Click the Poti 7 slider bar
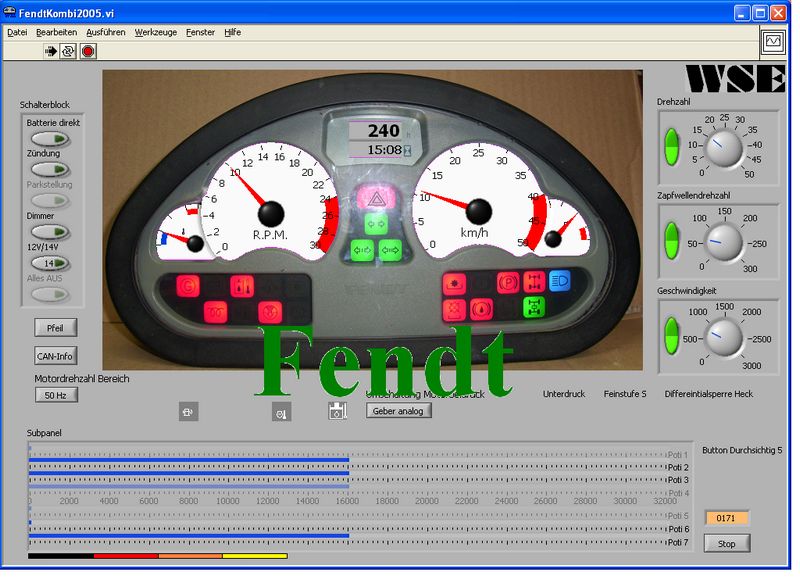The width and height of the screenshot is (800, 587). click(x=348, y=536)
